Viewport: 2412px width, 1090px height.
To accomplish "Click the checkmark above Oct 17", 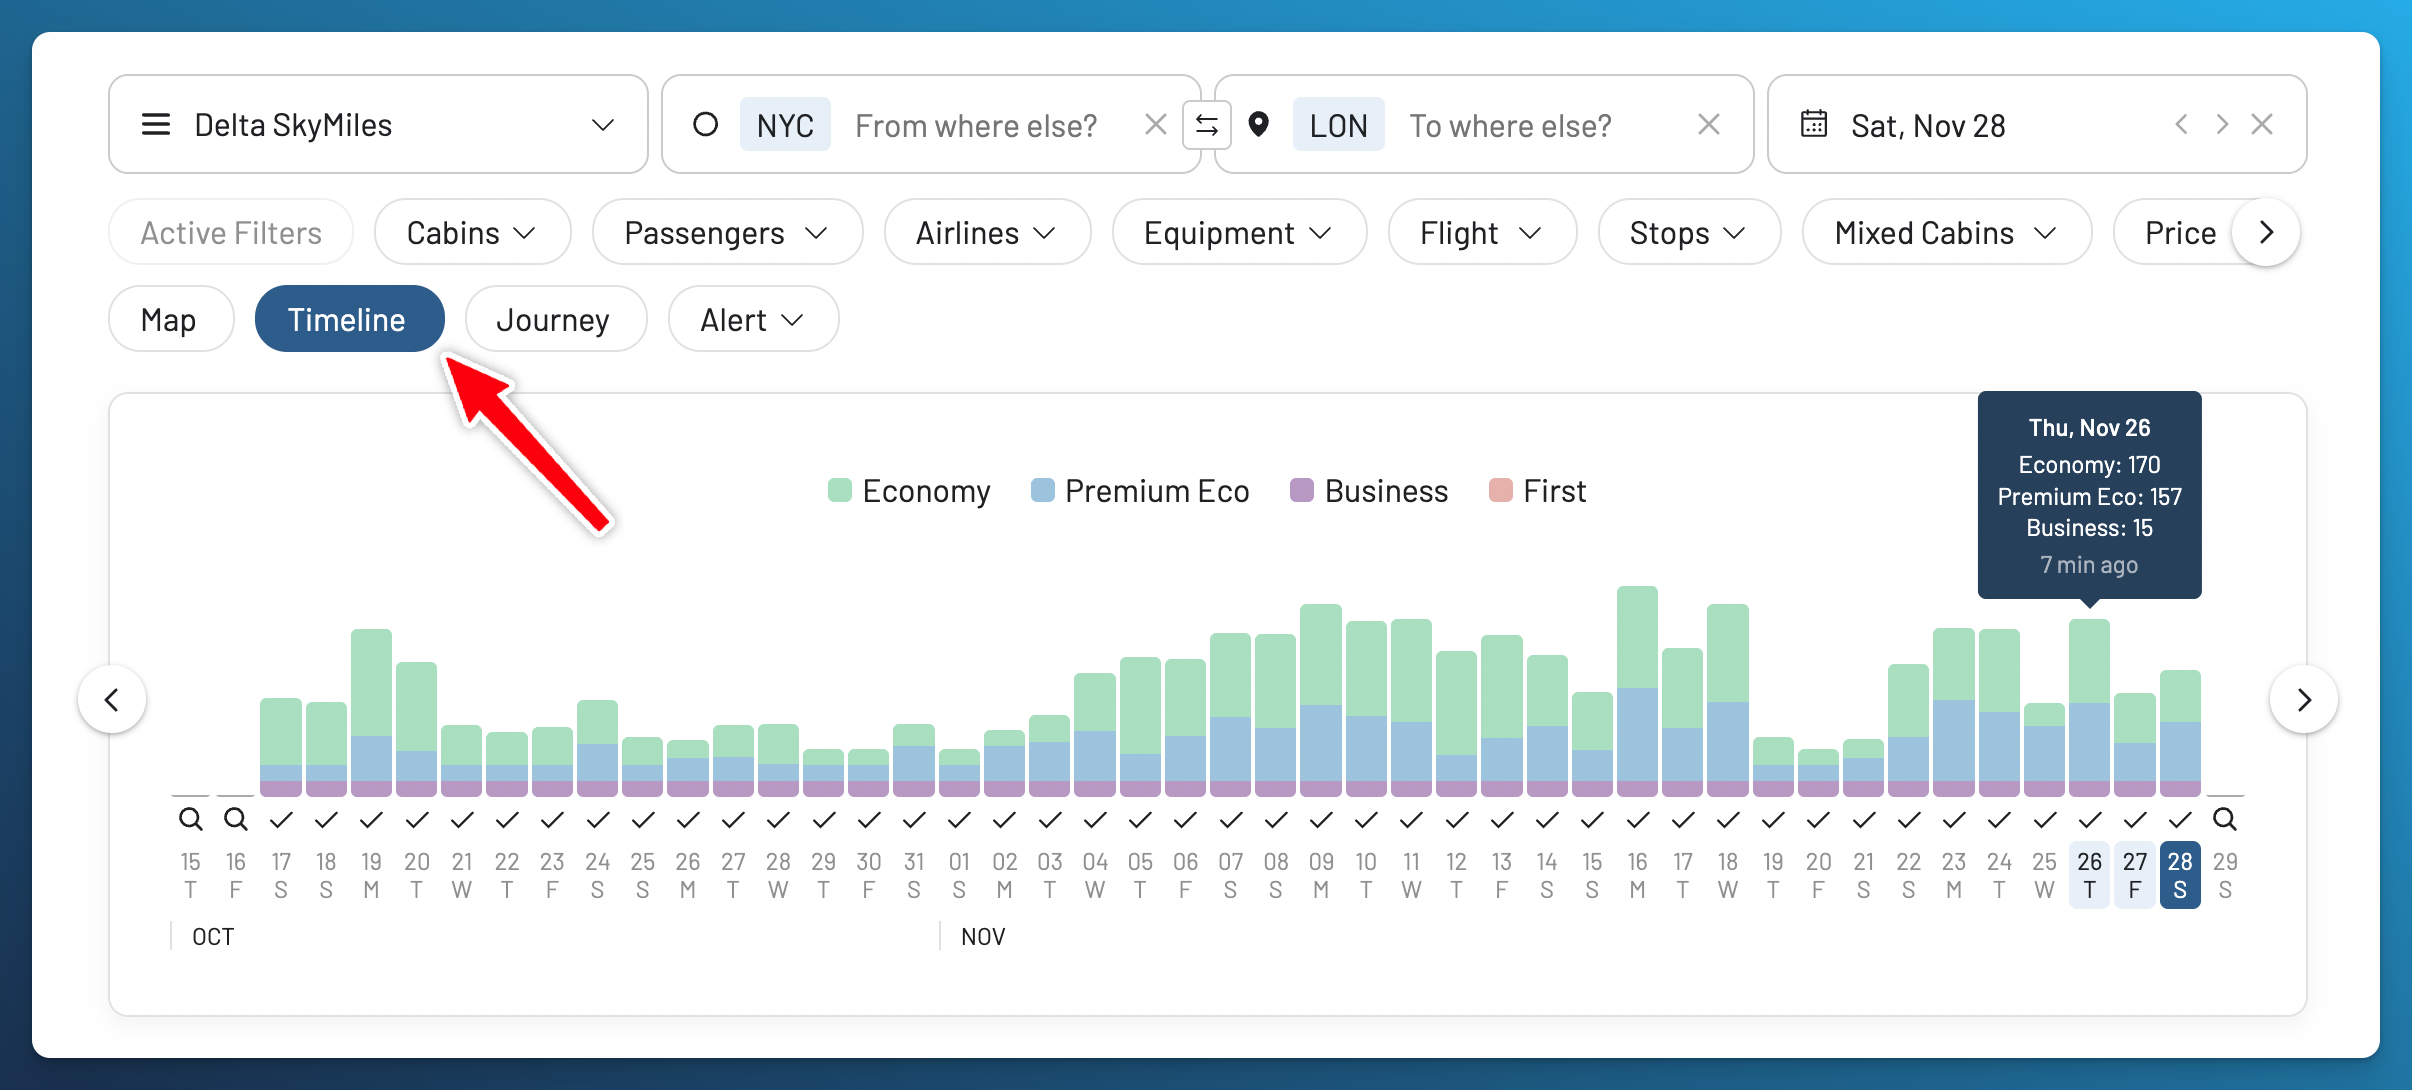I will tap(281, 820).
